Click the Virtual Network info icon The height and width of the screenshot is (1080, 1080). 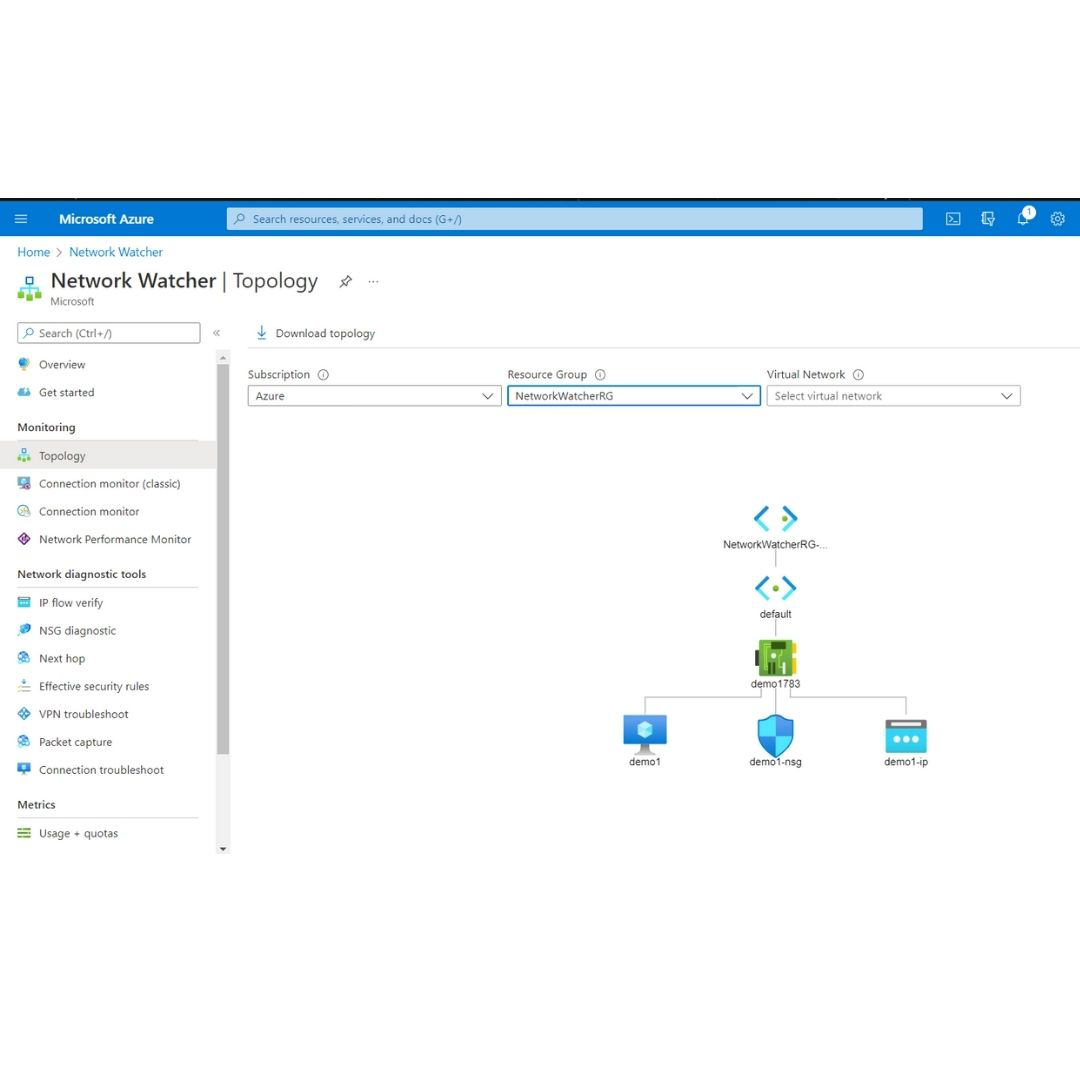[858, 375]
